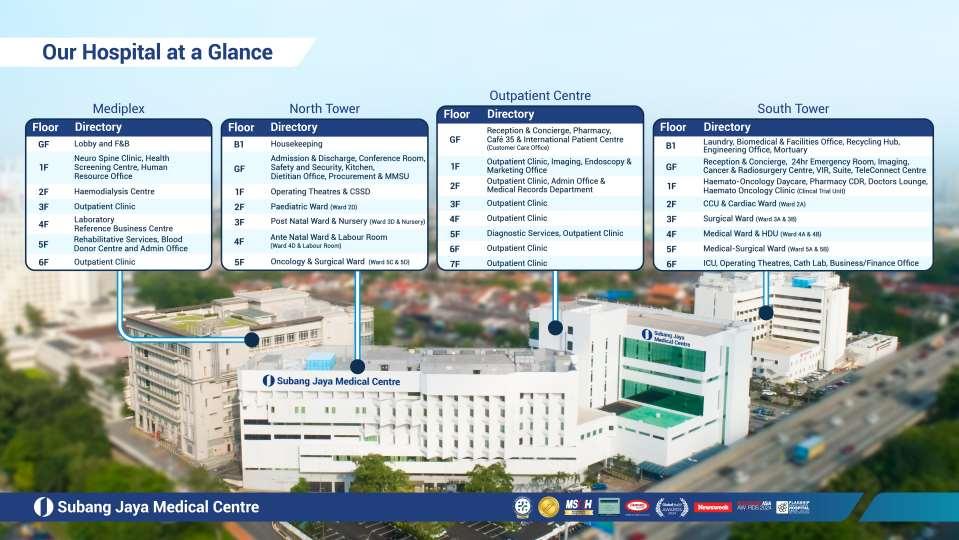Click the '7F' floor label in Outpatient Centre
This screenshot has width=959, height=540.
(454, 264)
